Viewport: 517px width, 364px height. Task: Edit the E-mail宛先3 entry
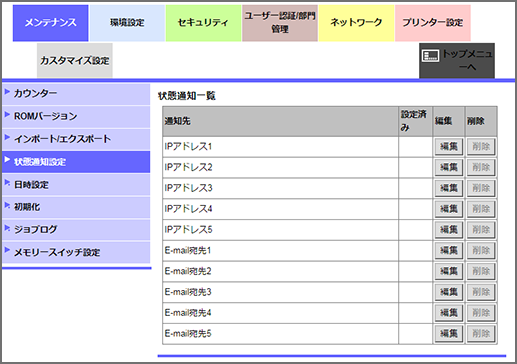pos(449,292)
